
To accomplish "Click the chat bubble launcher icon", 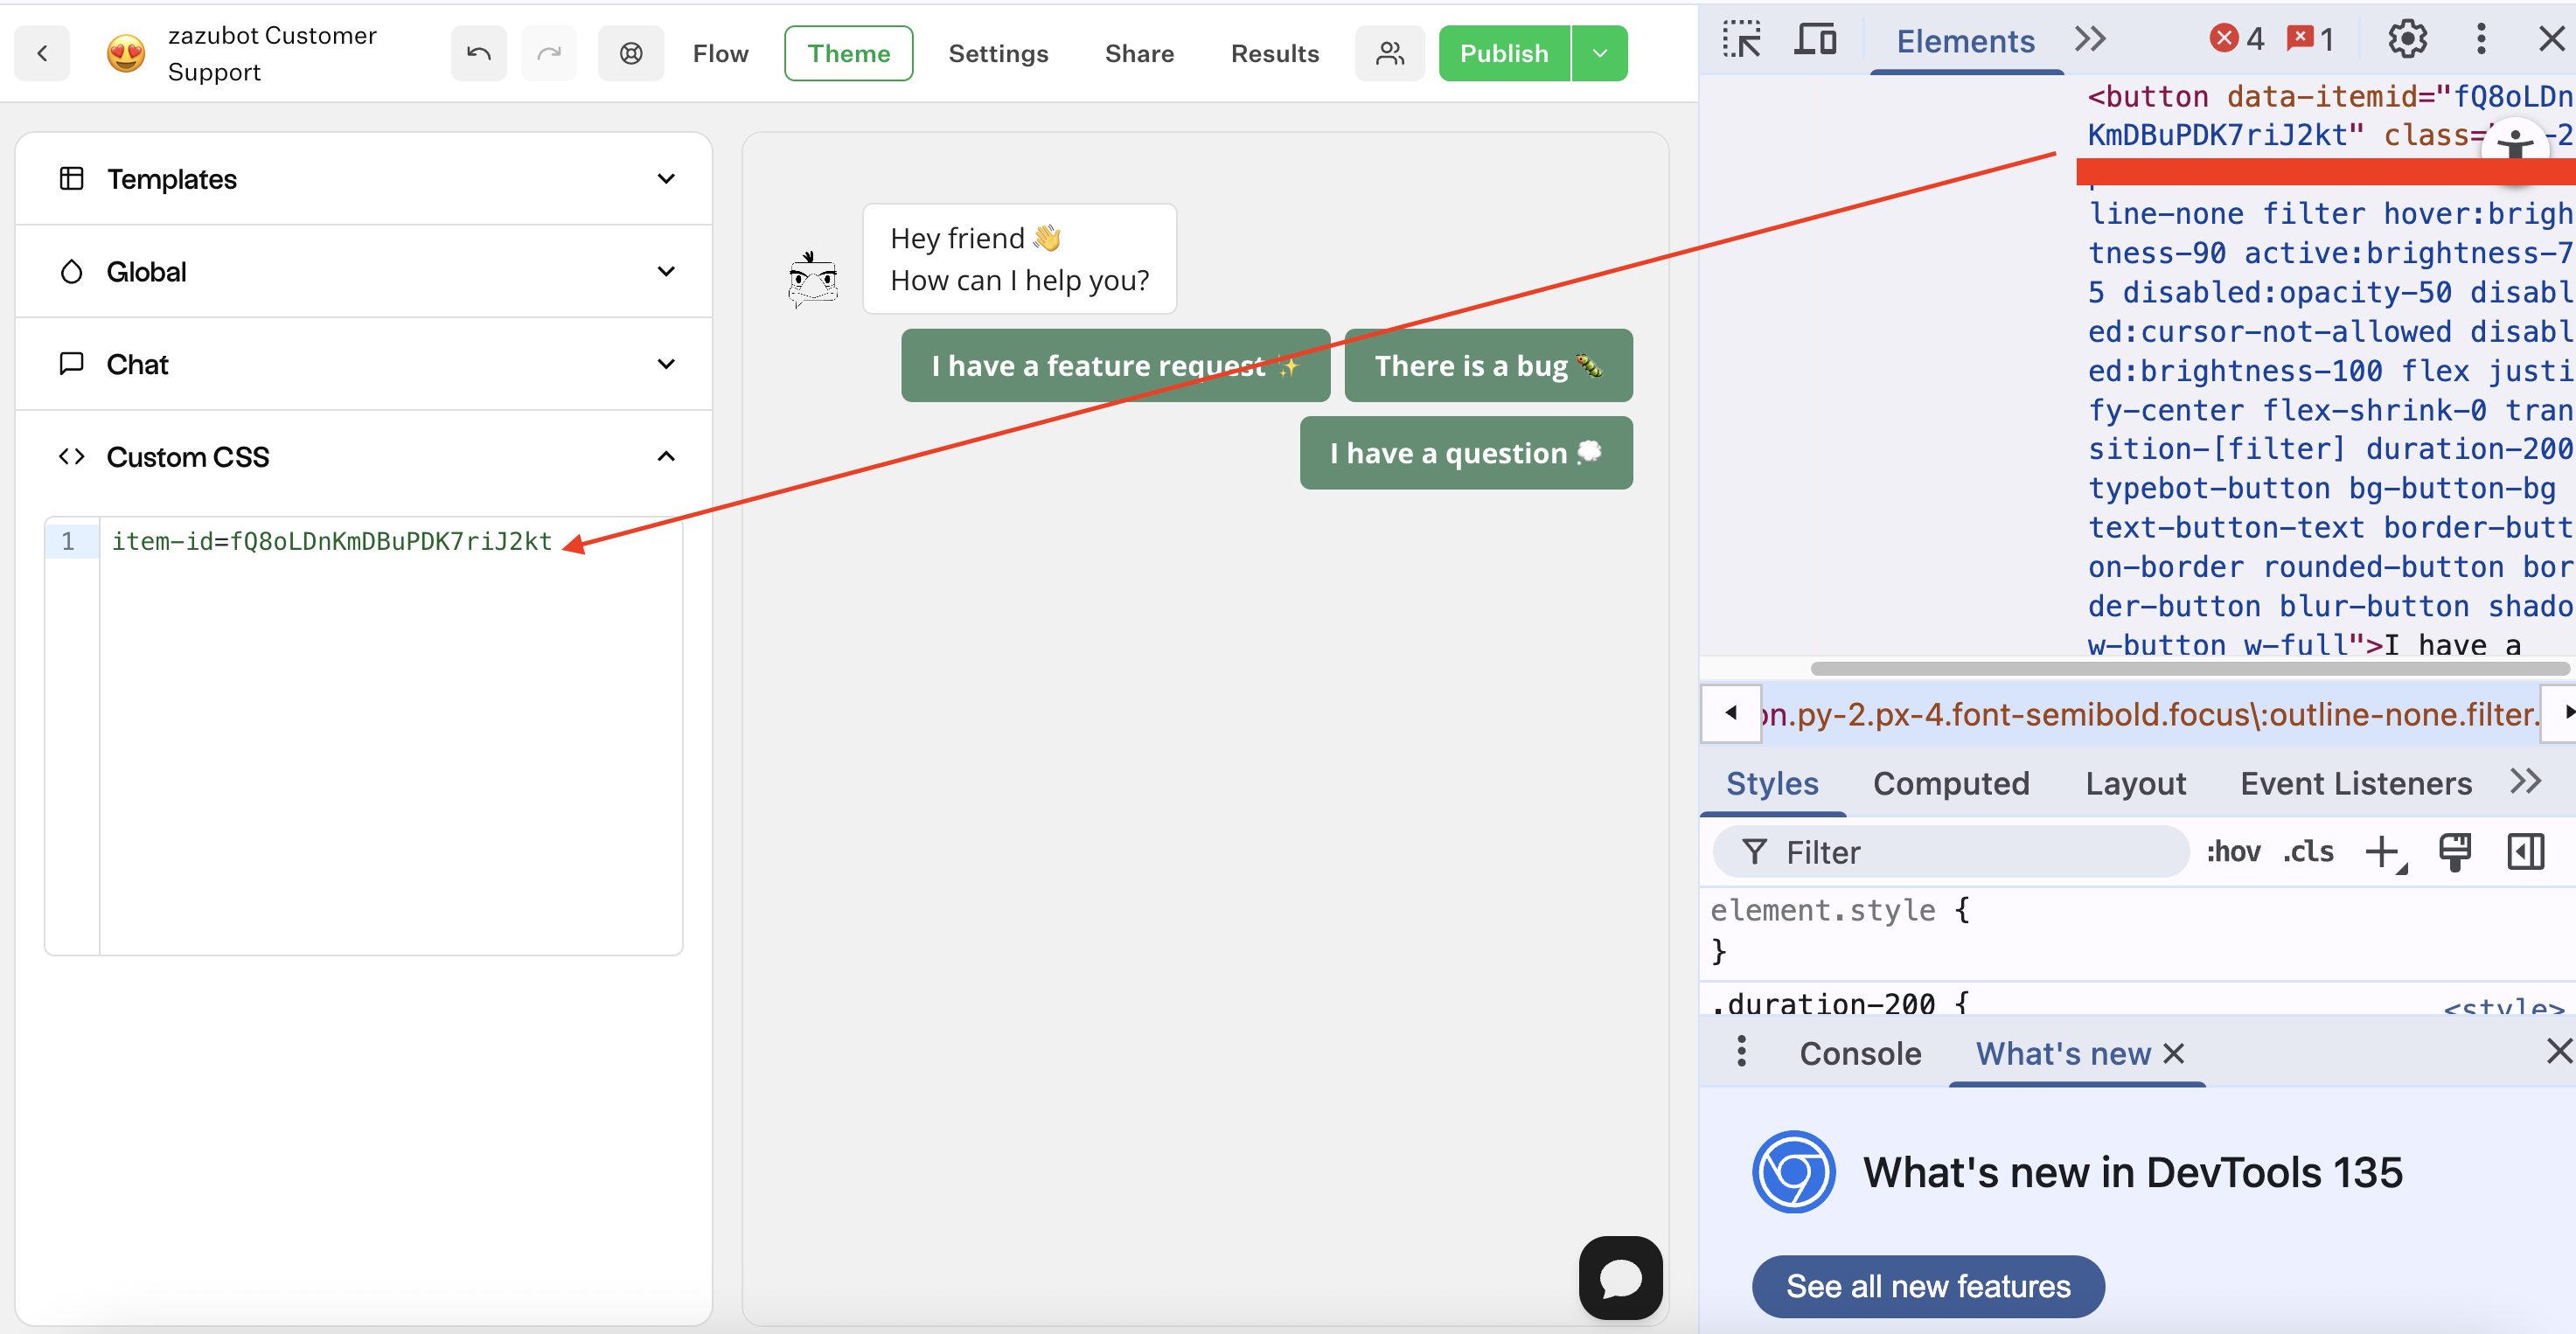I will pyautogui.click(x=1620, y=1277).
